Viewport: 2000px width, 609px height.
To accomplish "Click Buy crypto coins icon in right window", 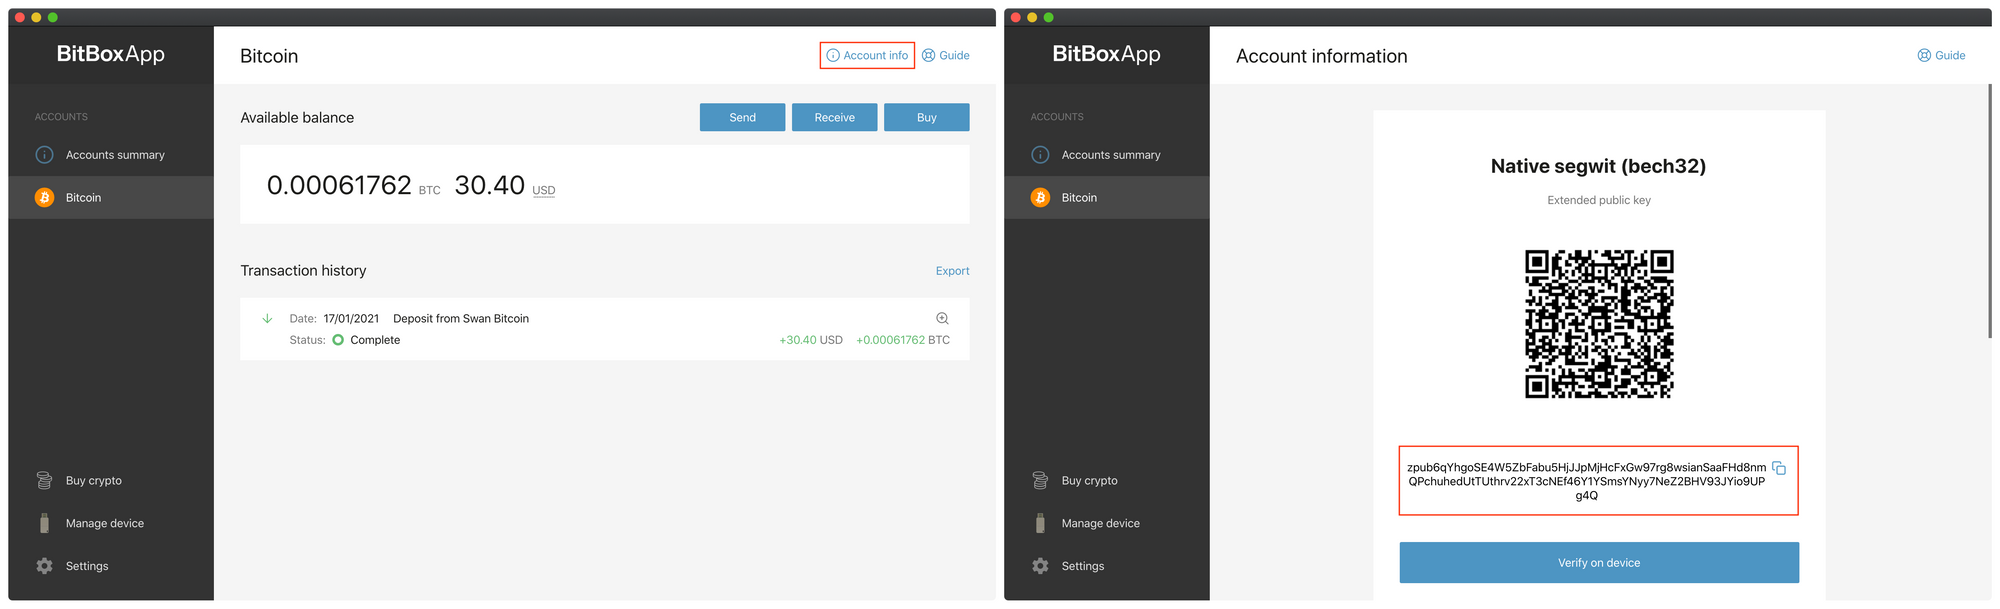I will pos(1040,481).
